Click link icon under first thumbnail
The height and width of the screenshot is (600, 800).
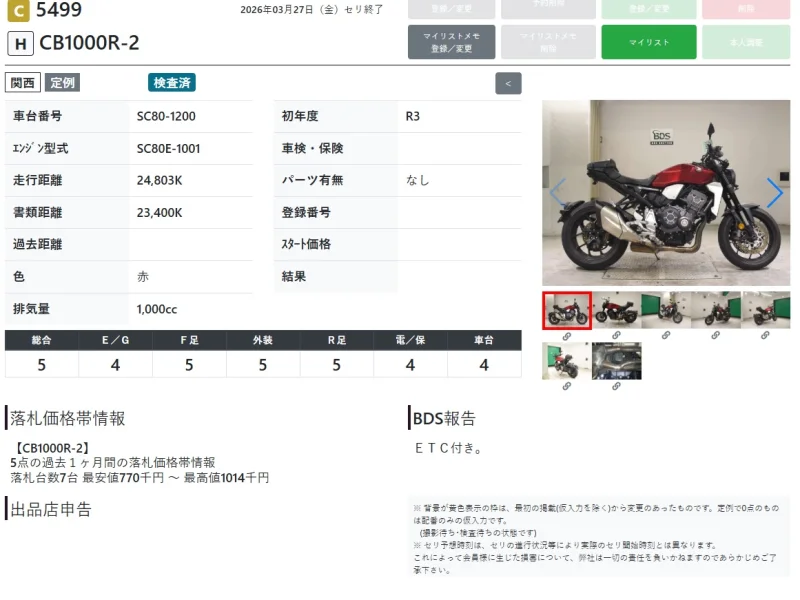click(567, 337)
